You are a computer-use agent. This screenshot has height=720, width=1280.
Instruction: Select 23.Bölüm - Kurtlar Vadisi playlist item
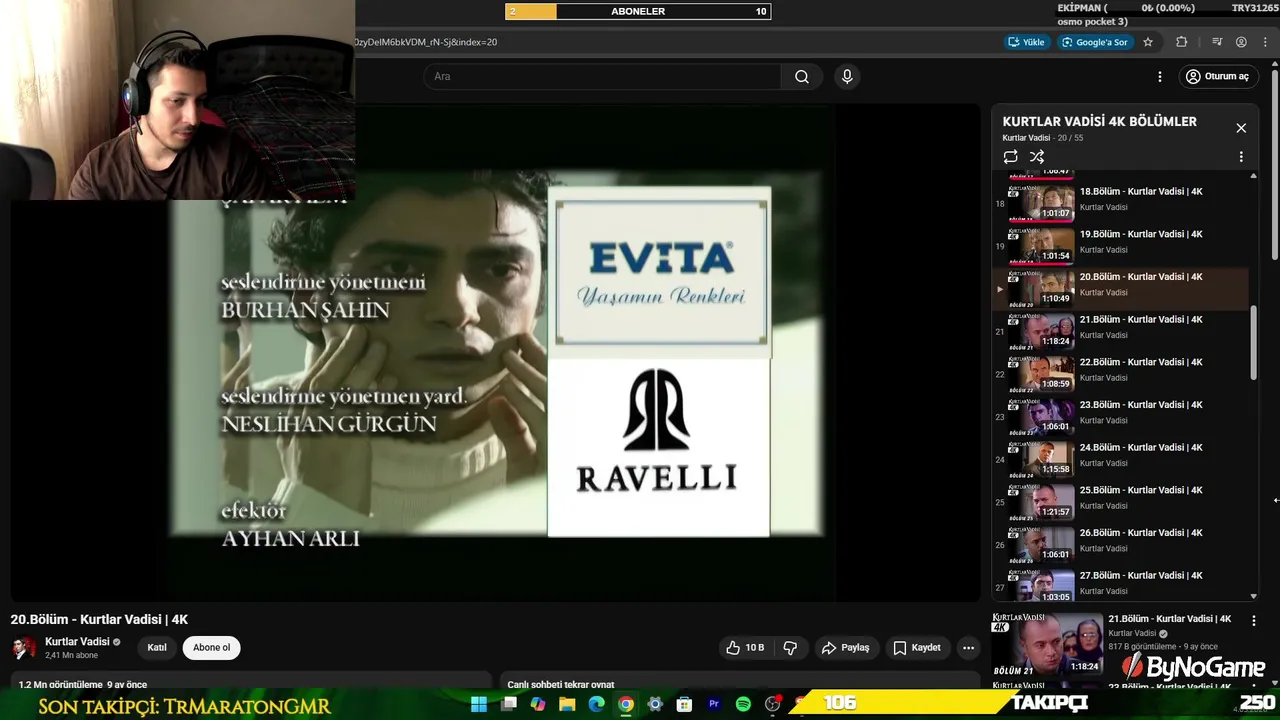1120,416
